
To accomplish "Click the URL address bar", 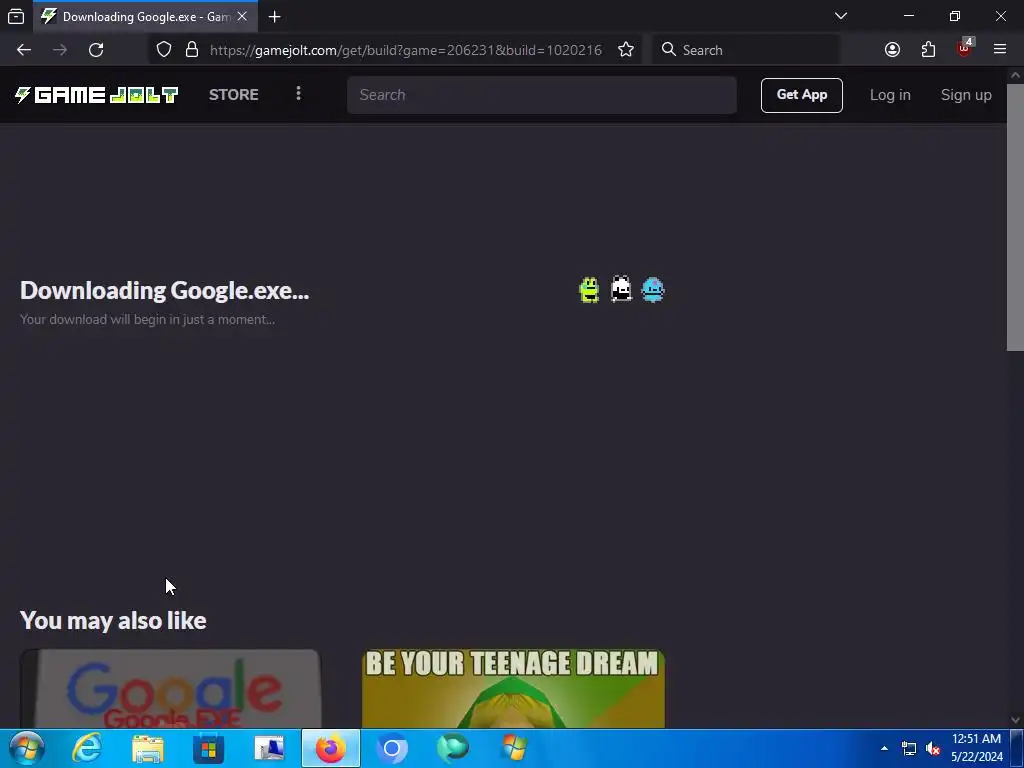I will pyautogui.click(x=406, y=50).
